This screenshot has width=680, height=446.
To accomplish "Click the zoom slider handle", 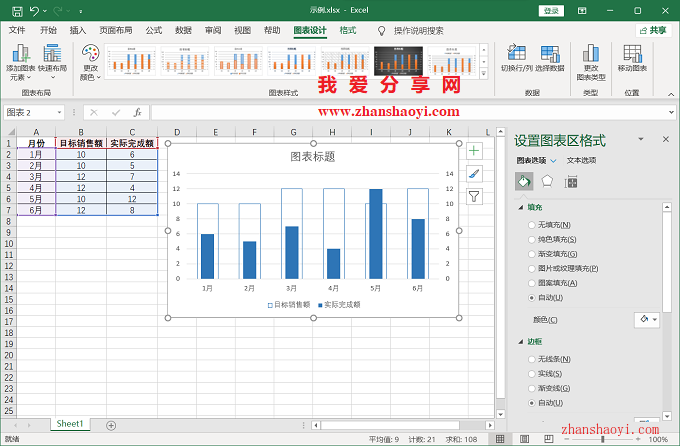I will pyautogui.click(x=602, y=439).
